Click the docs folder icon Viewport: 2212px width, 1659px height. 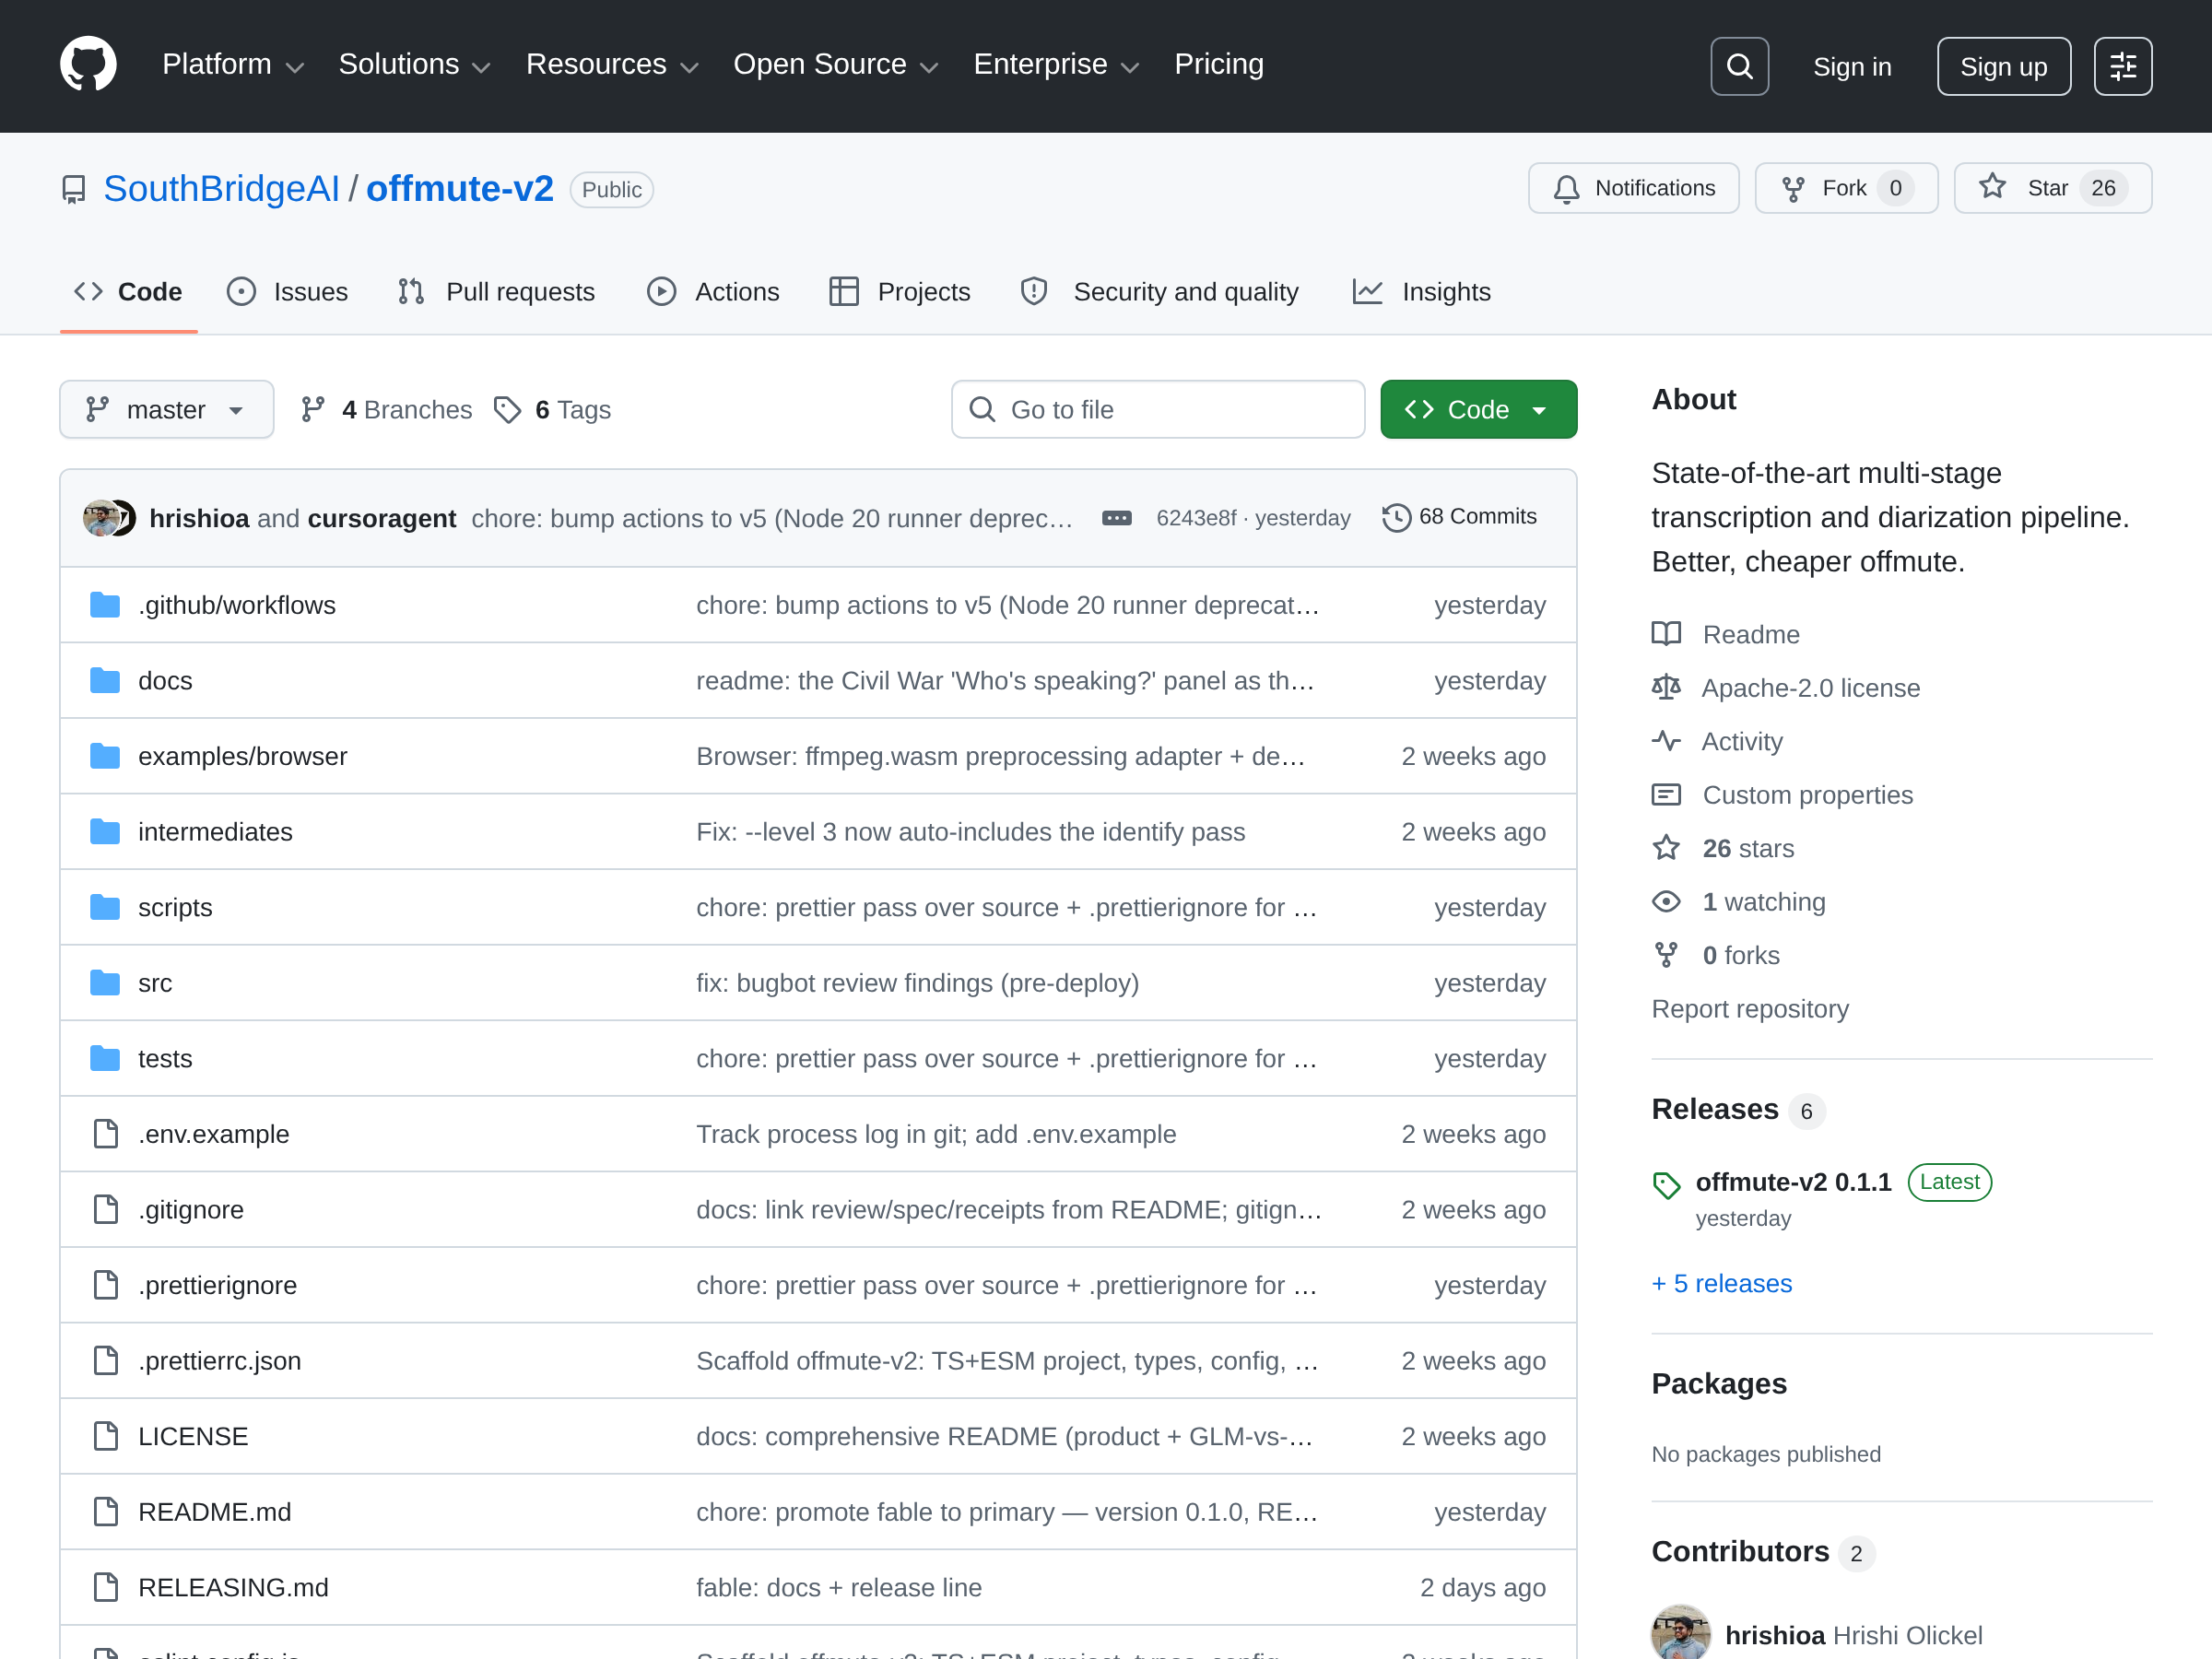click(x=105, y=681)
